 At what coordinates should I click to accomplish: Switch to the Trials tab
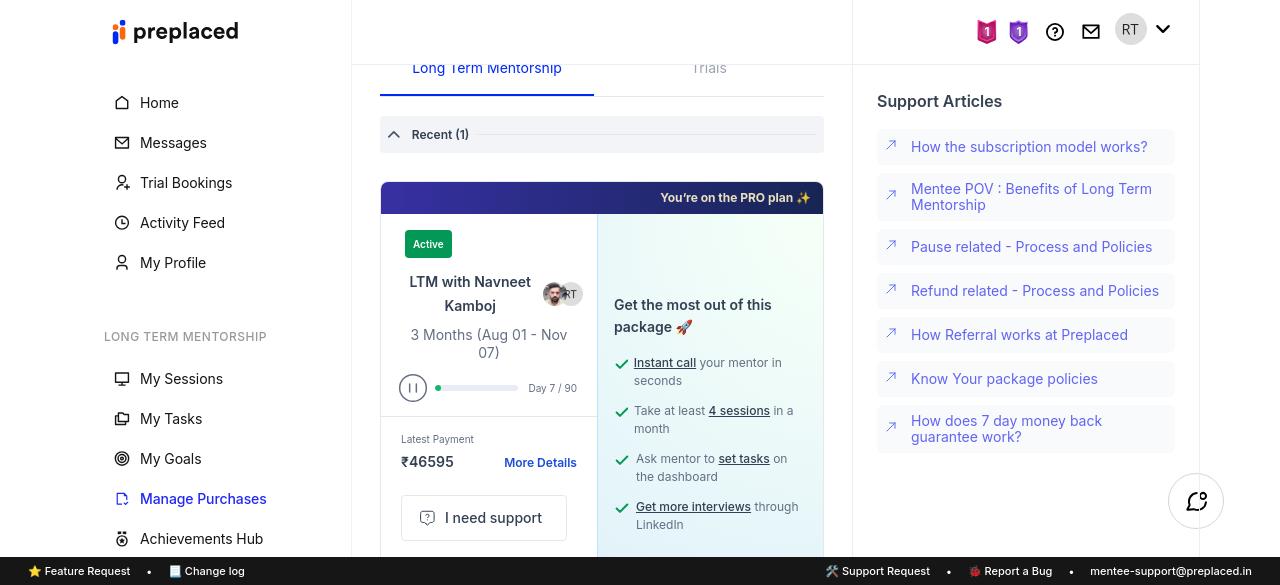[x=709, y=69]
